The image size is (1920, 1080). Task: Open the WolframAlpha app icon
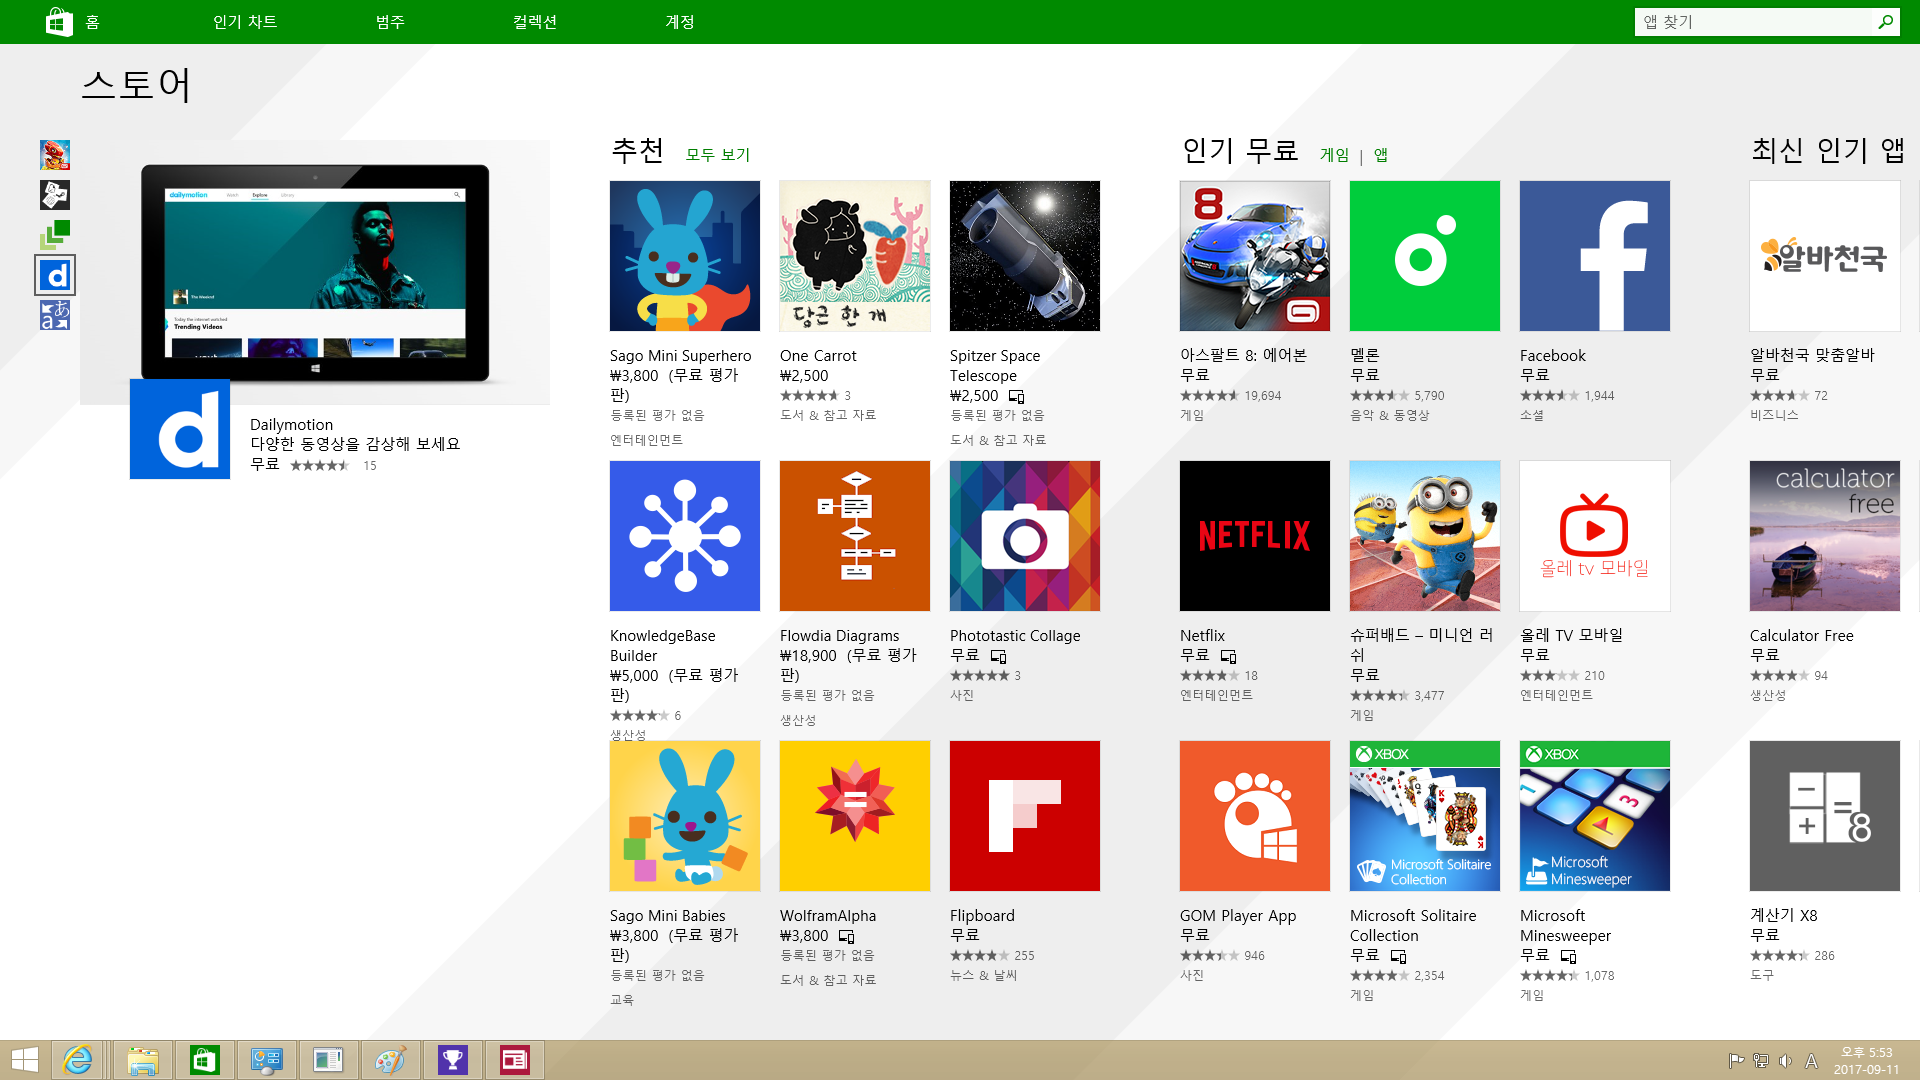coord(855,816)
